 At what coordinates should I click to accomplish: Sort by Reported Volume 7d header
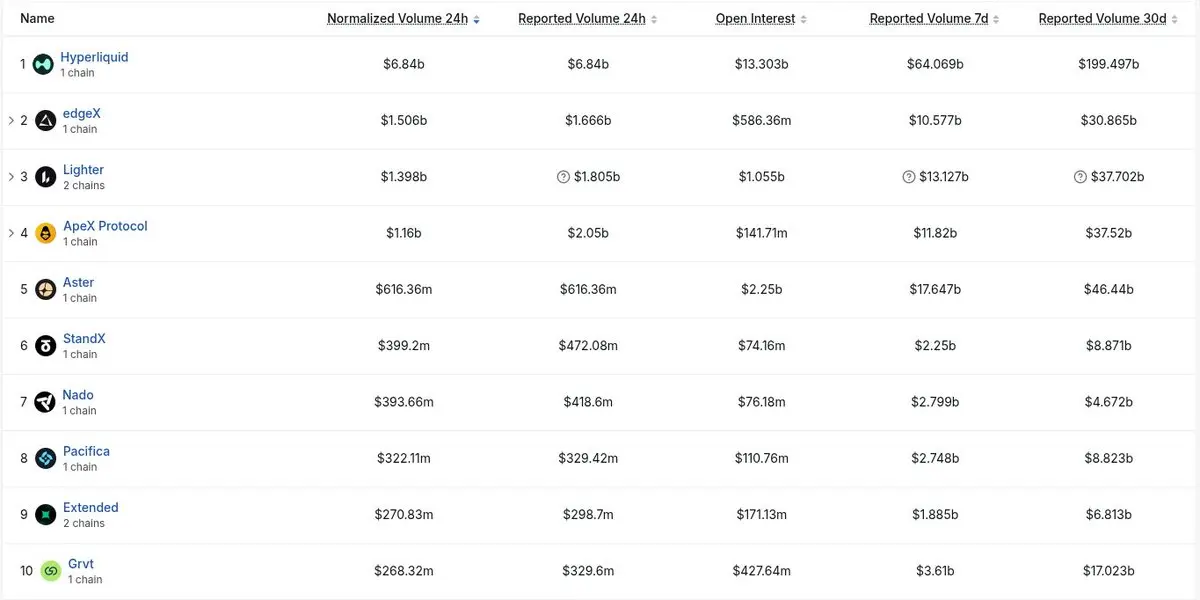click(x=935, y=19)
